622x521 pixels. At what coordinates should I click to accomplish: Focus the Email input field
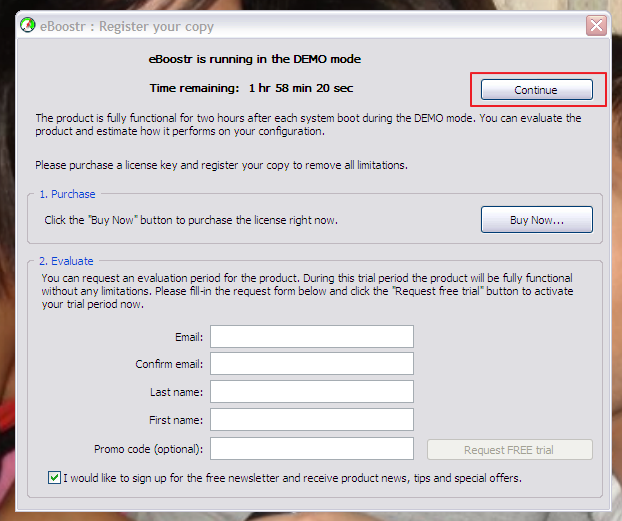tap(312, 336)
